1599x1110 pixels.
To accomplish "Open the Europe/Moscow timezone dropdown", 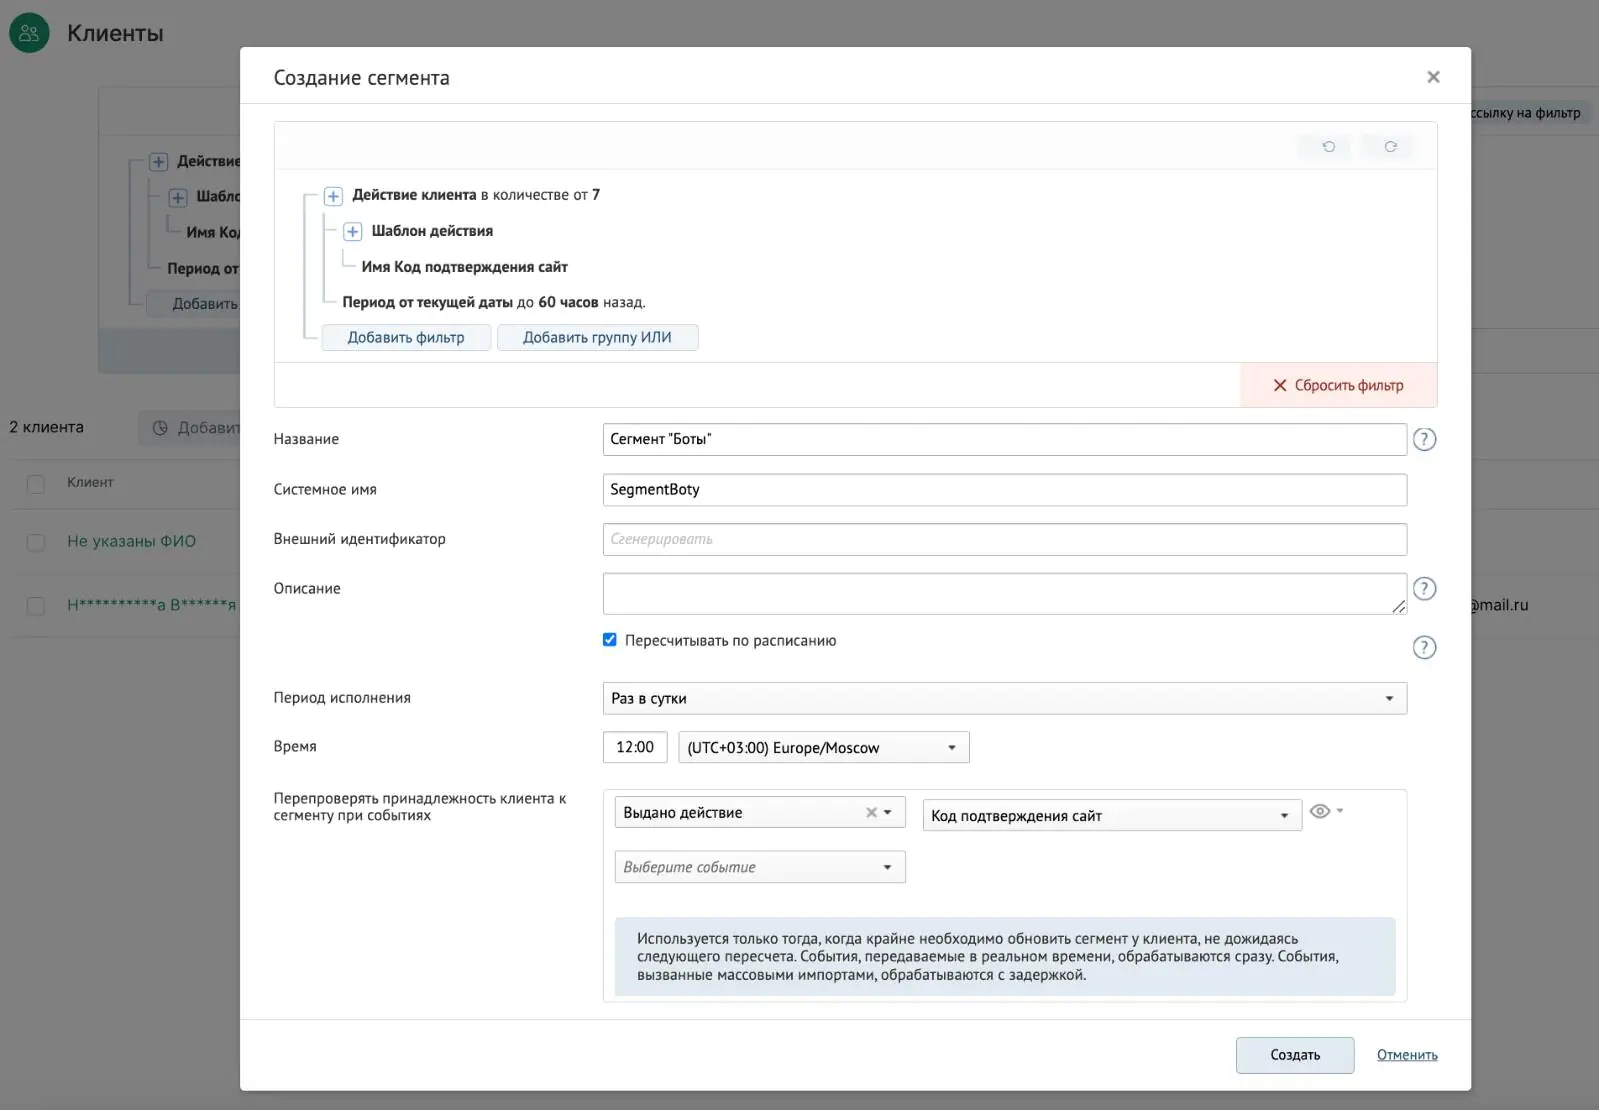I will [824, 747].
